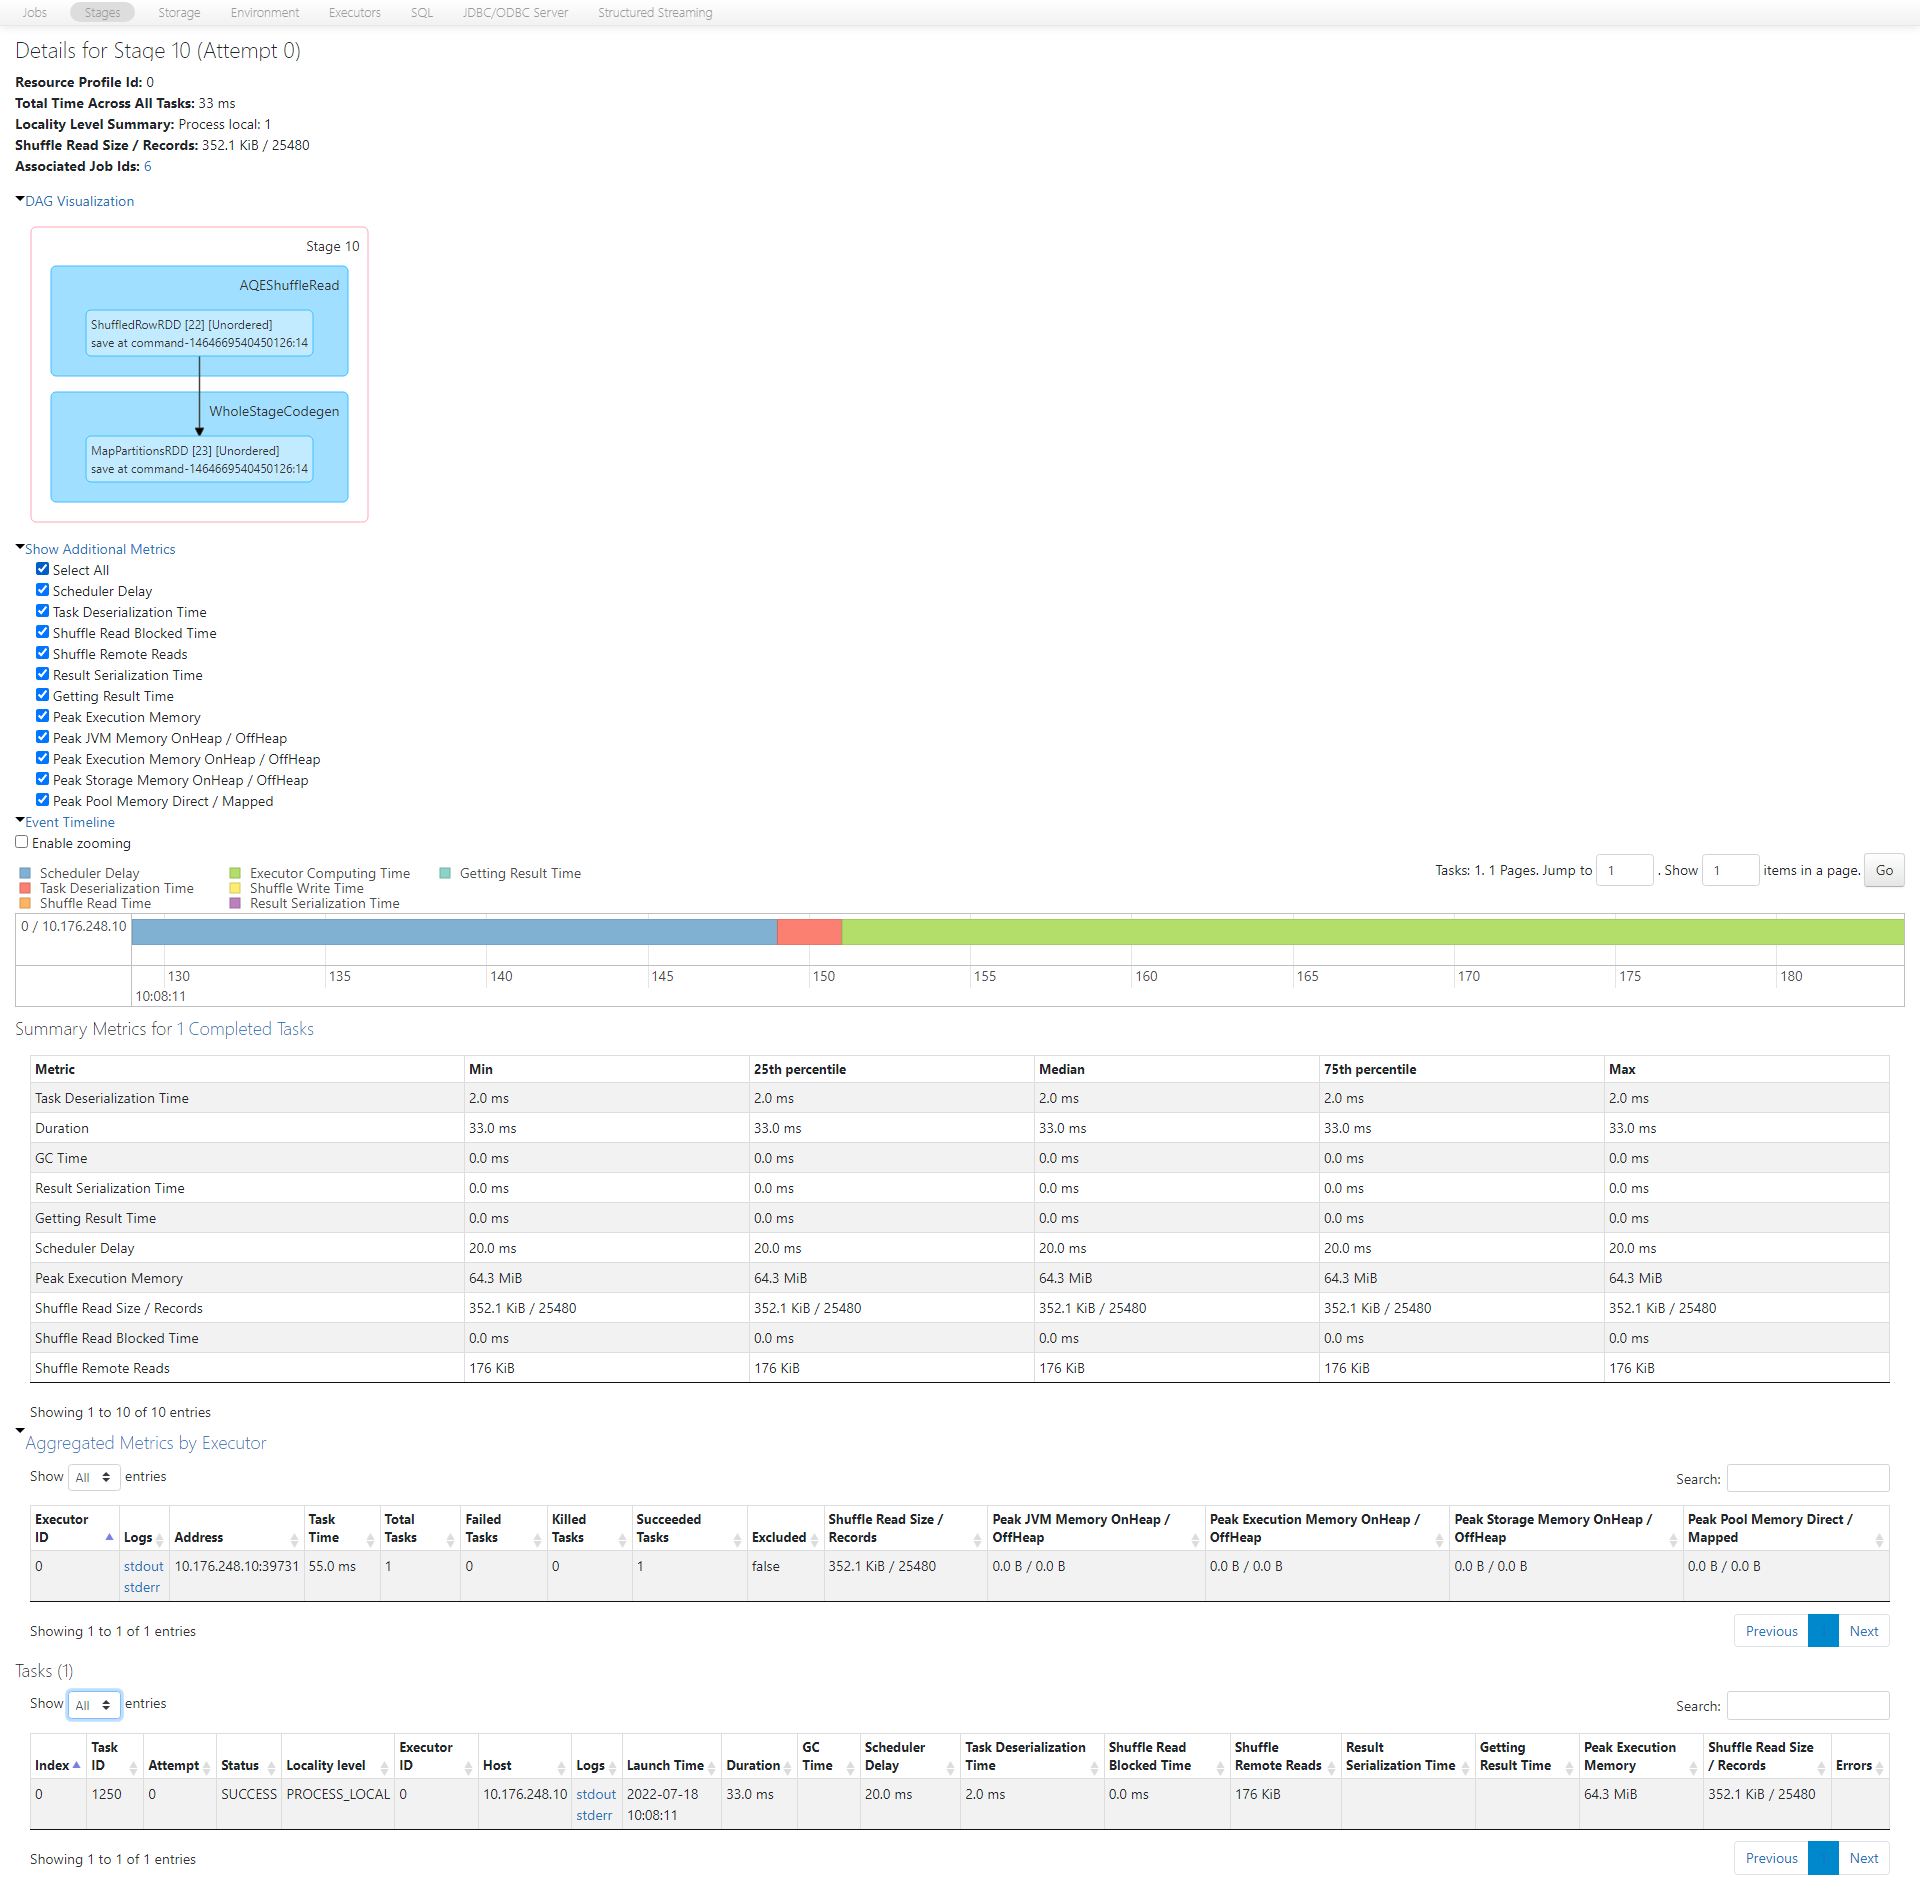Uncheck the Select All checkbox
The image size is (1920, 1902).
[x=42, y=569]
